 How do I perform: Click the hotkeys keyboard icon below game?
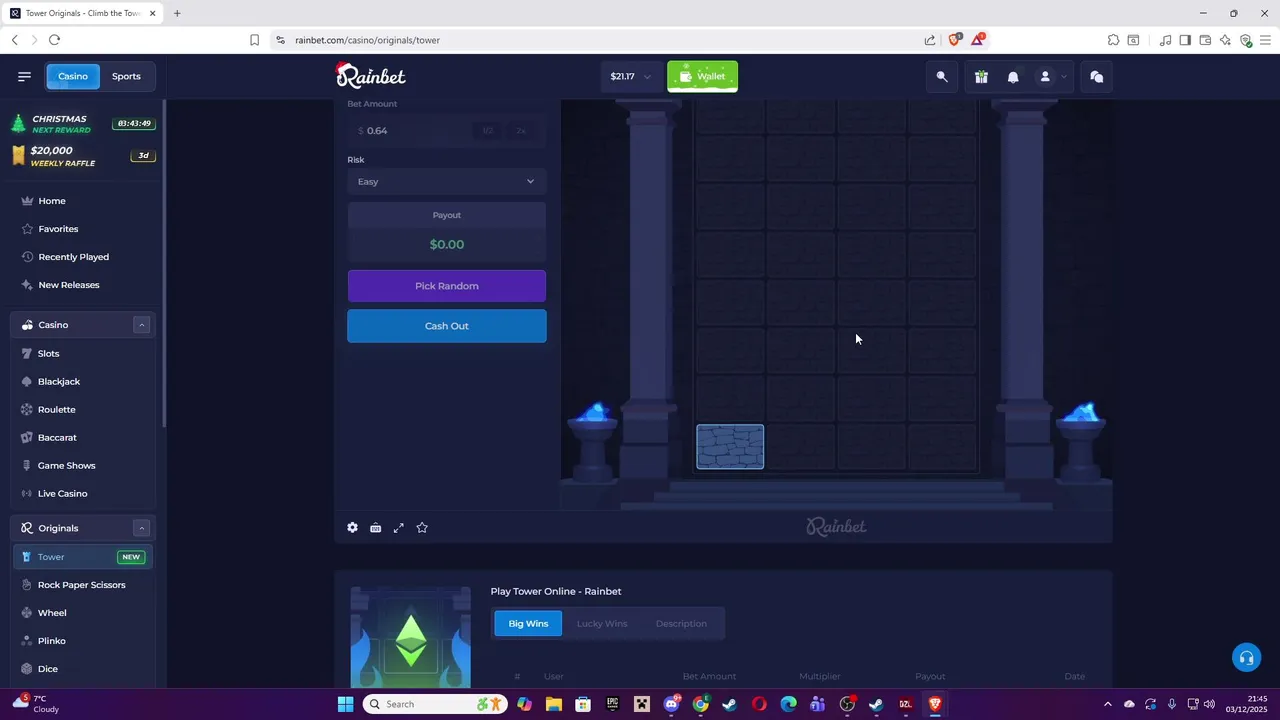pos(376,528)
